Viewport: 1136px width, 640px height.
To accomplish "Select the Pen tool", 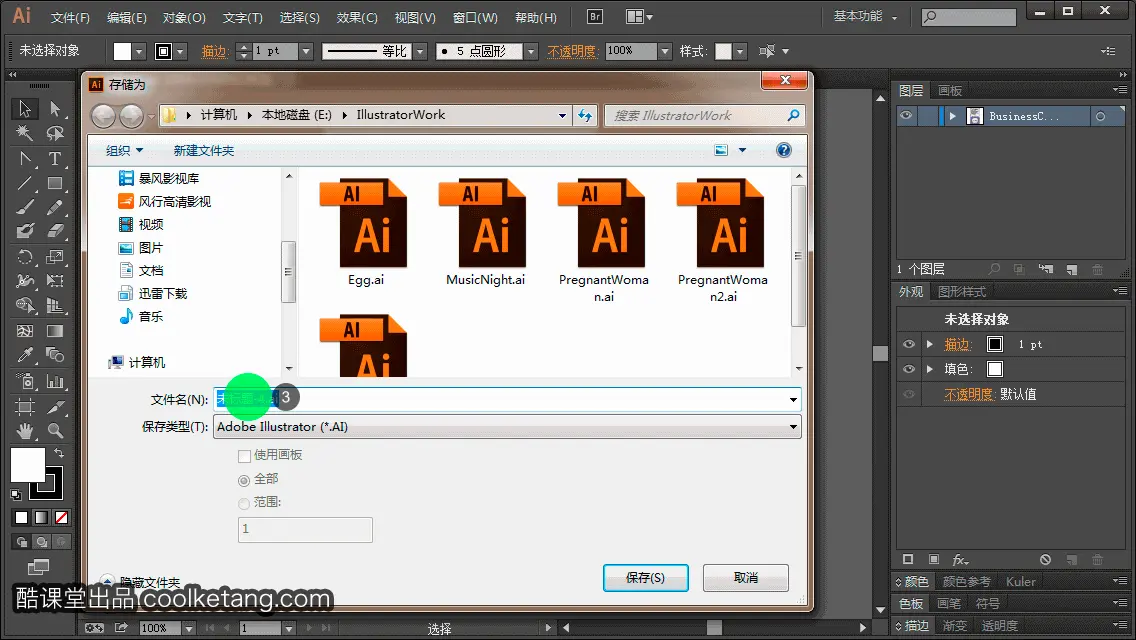I will click(x=25, y=158).
